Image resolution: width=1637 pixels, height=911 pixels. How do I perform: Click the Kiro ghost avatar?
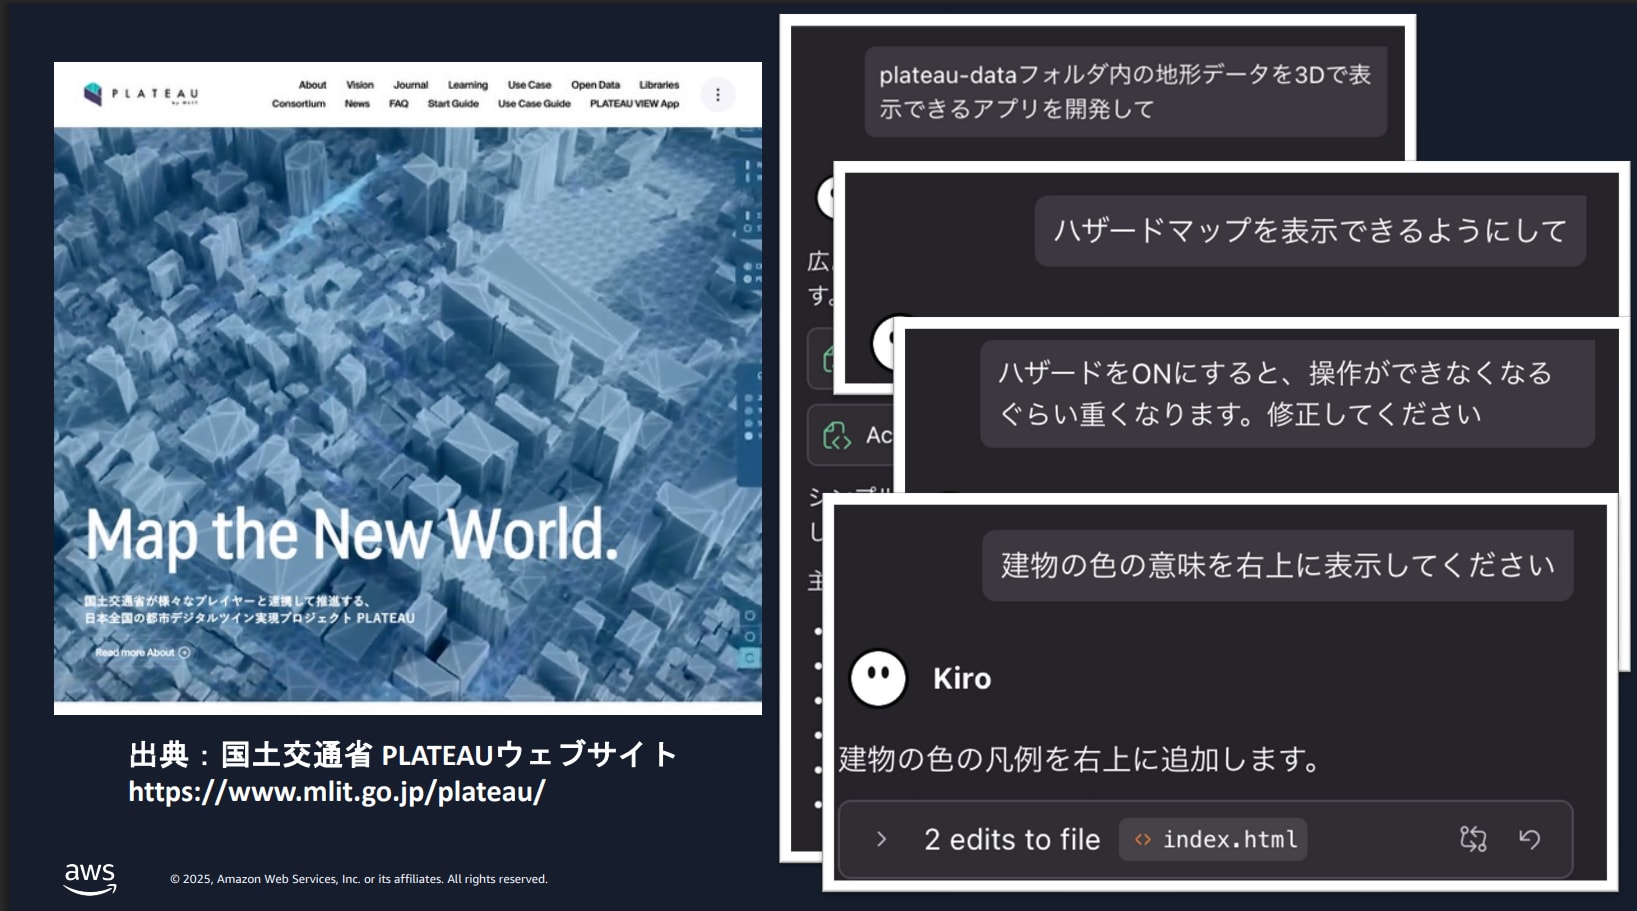pos(878,678)
